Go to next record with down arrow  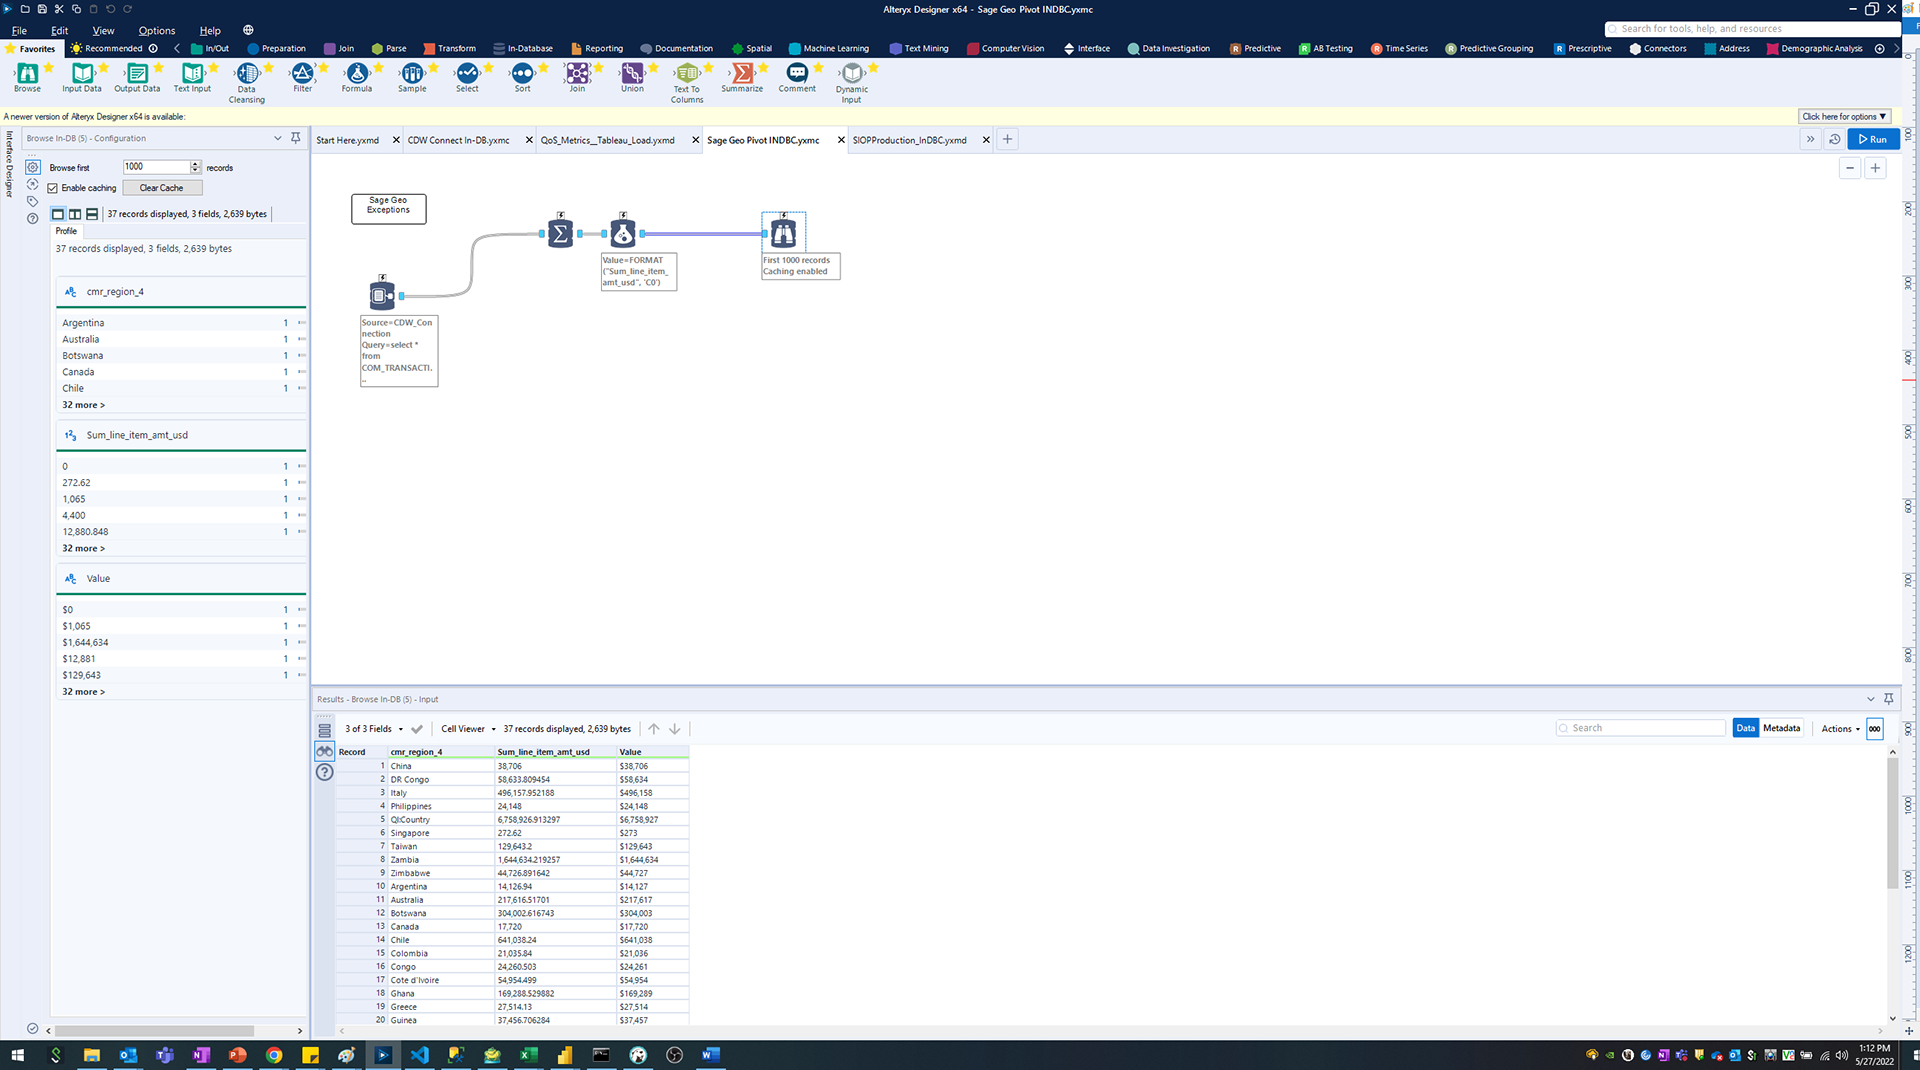pyautogui.click(x=675, y=729)
